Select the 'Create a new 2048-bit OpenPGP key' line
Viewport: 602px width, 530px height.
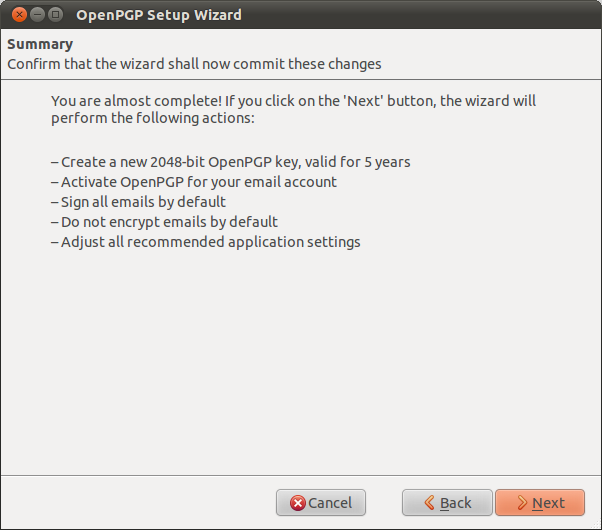click(x=230, y=162)
